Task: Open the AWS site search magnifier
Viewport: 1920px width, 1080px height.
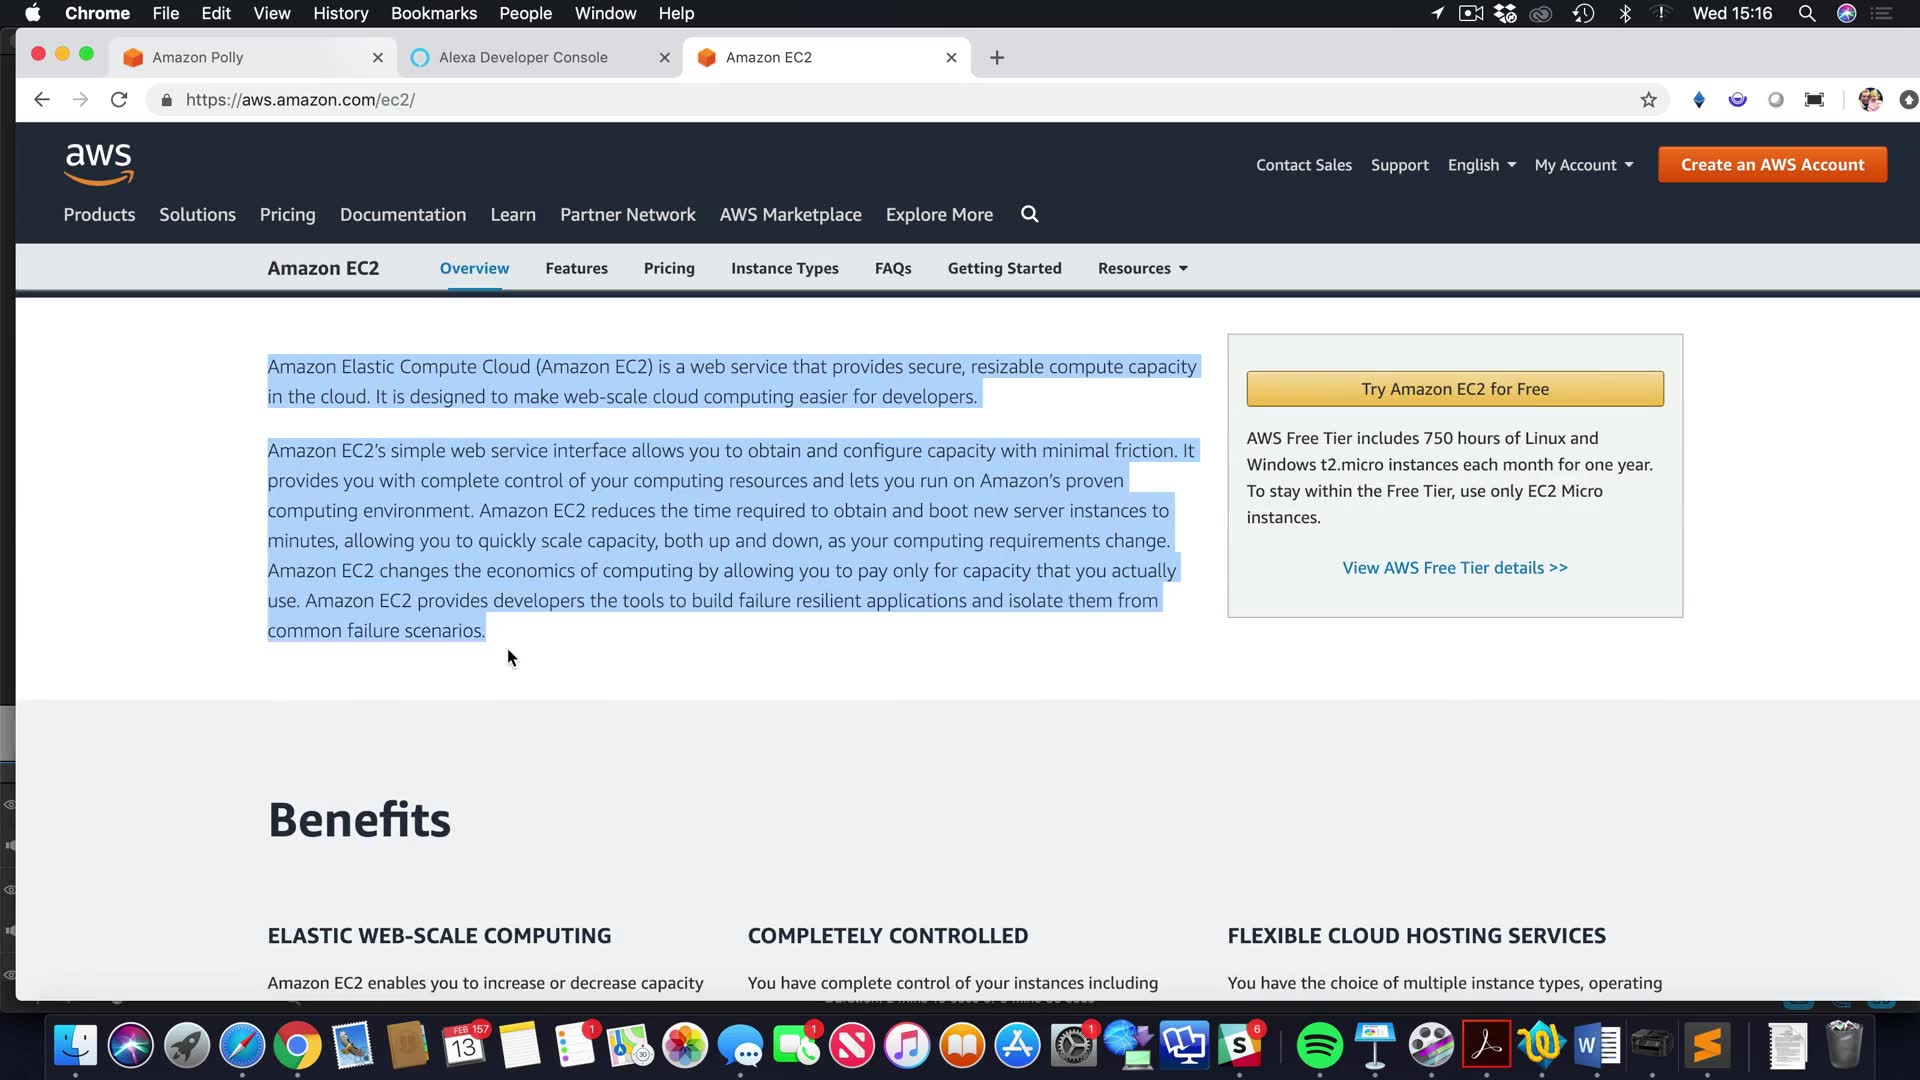Action: tap(1029, 214)
